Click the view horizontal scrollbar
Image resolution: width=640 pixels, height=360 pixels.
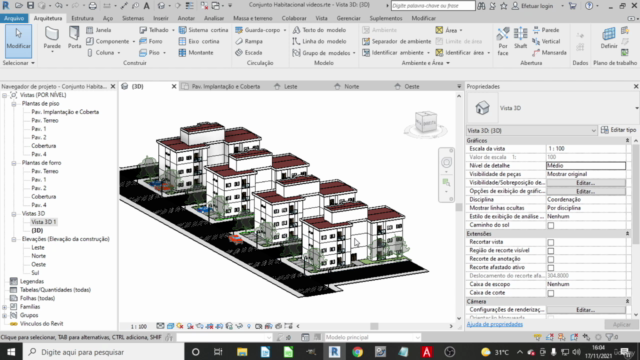click(374, 326)
